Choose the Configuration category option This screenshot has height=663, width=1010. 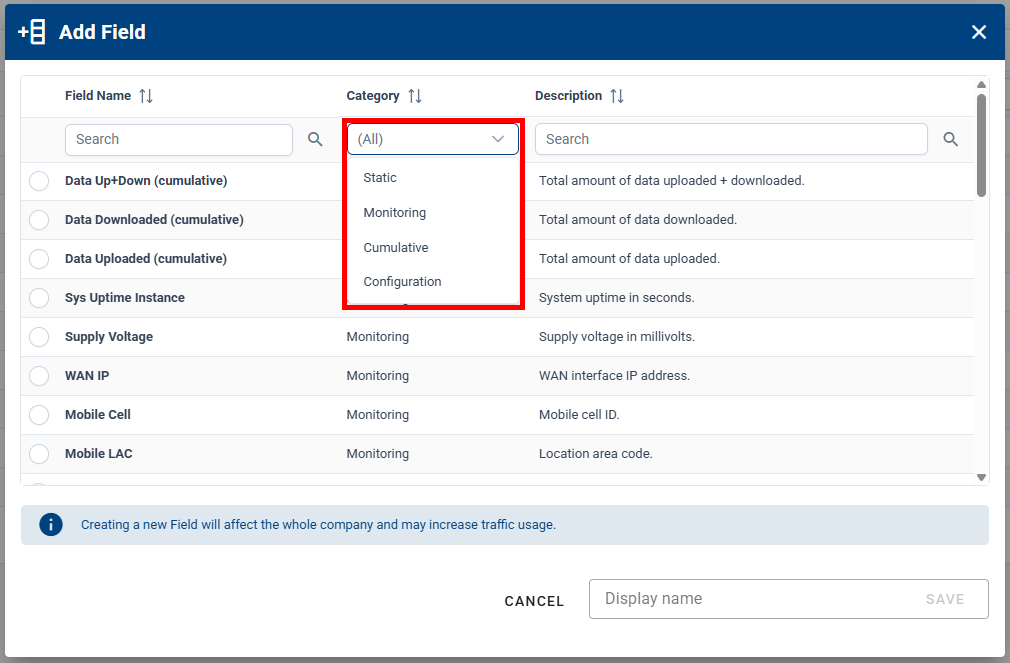coord(402,281)
